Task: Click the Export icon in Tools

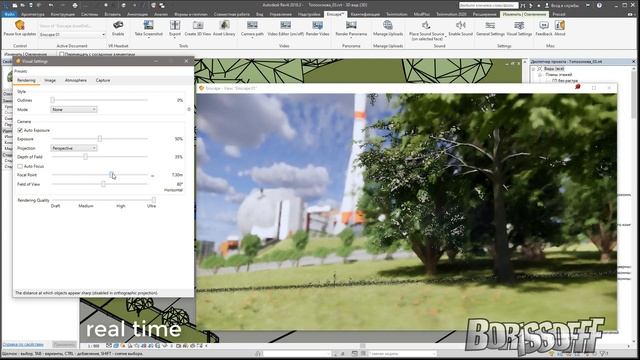Action: (x=175, y=25)
